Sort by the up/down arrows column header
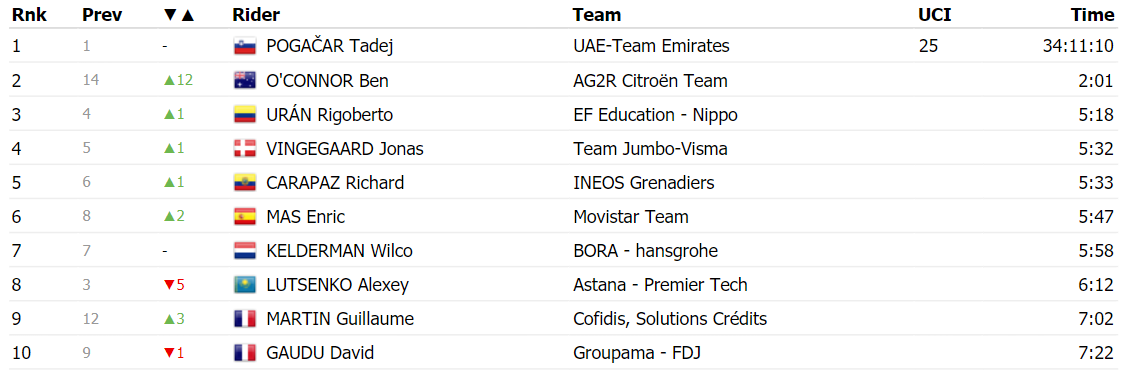 [x=179, y=15]
